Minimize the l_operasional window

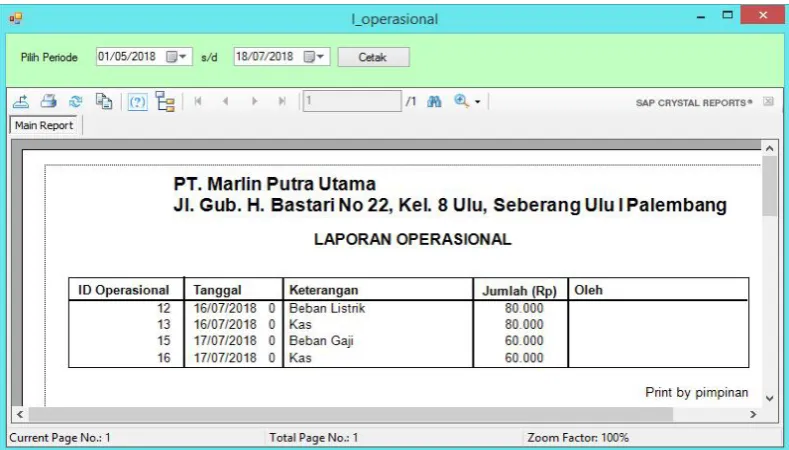[x=701, y=16]
